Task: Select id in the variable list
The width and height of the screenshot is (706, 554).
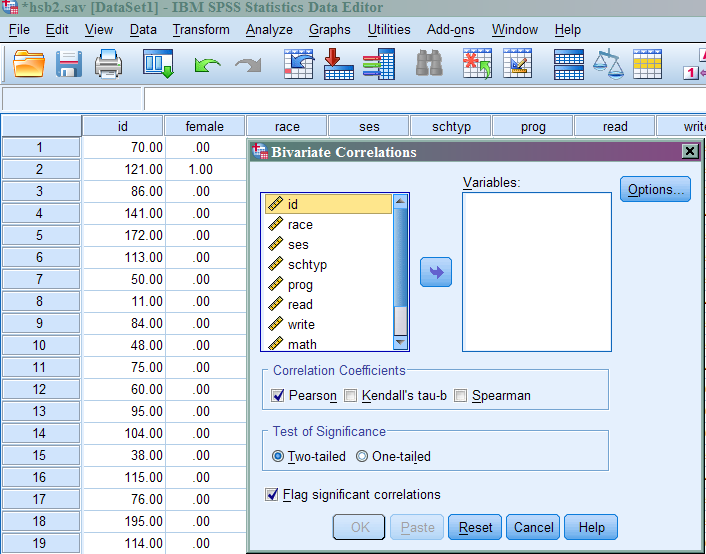Action: pyautogui.click(x=328, y=204)
